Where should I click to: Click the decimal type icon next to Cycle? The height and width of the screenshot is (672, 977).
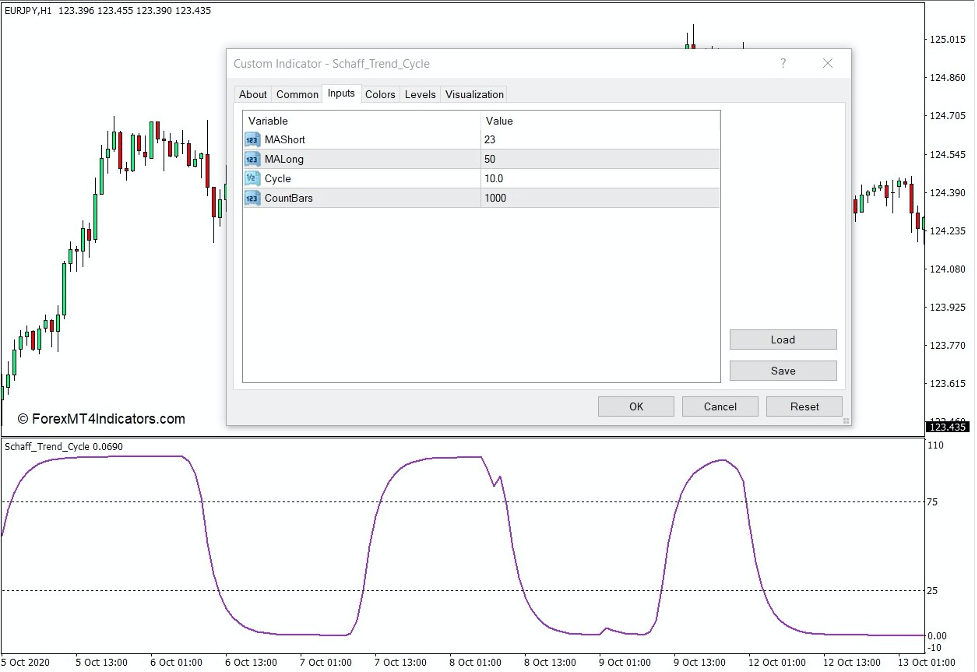coord(252,179)
